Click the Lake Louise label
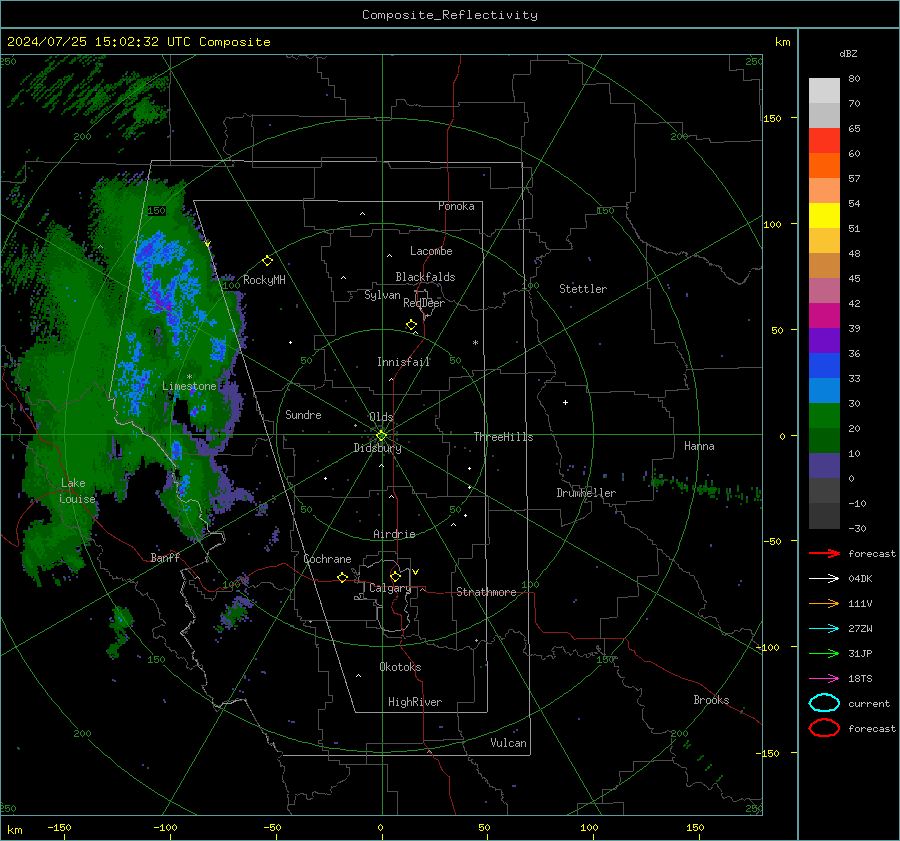900x841 pixels. click(x=77, y=491)
